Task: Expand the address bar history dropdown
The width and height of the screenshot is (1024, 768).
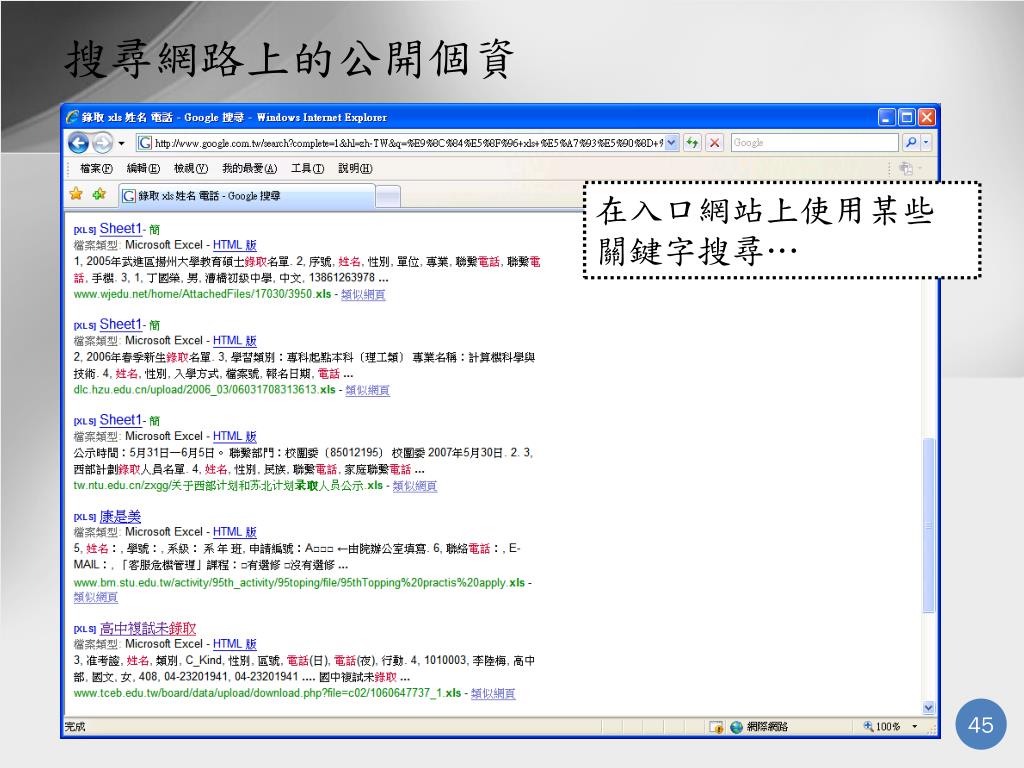Action: coord(671,142)
